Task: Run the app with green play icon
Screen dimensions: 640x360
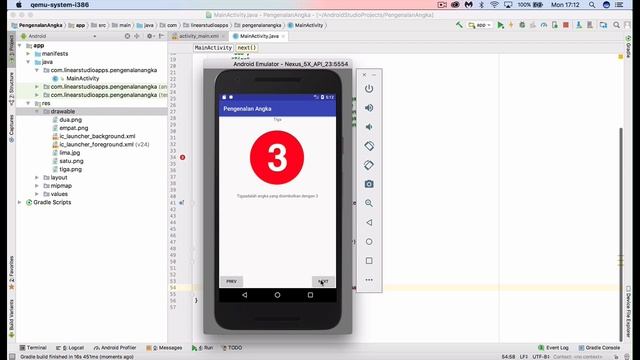Action: [x=500, y=25]
